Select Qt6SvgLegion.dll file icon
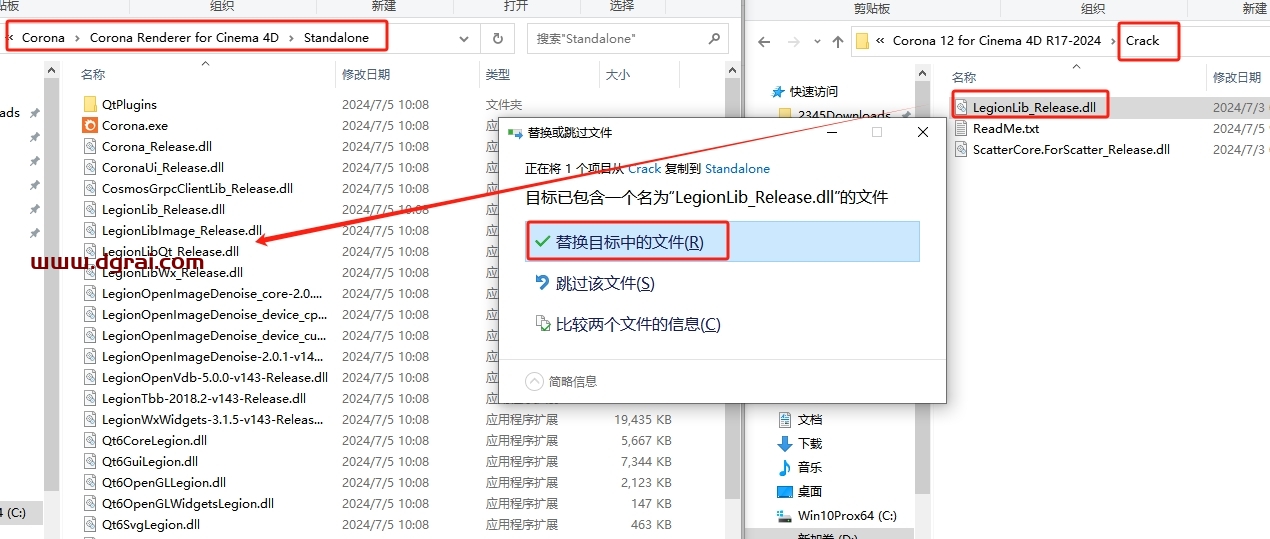The height and width of the screenshot is (539, 1270). pos(90,524)
